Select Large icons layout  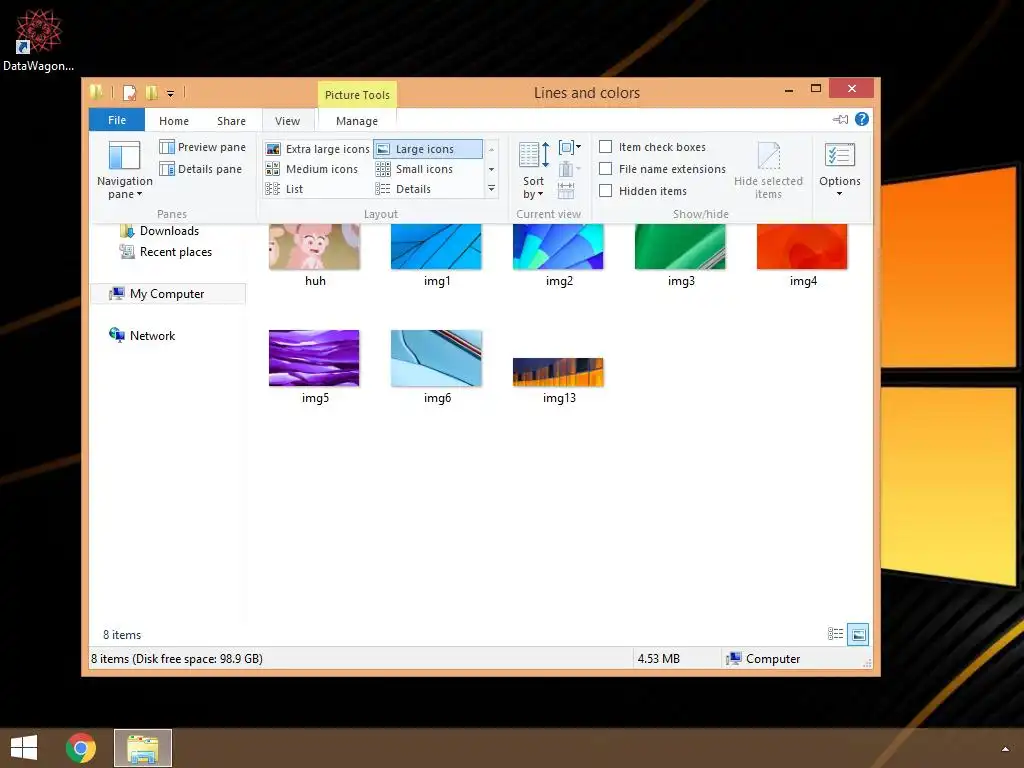pos(428,149)
